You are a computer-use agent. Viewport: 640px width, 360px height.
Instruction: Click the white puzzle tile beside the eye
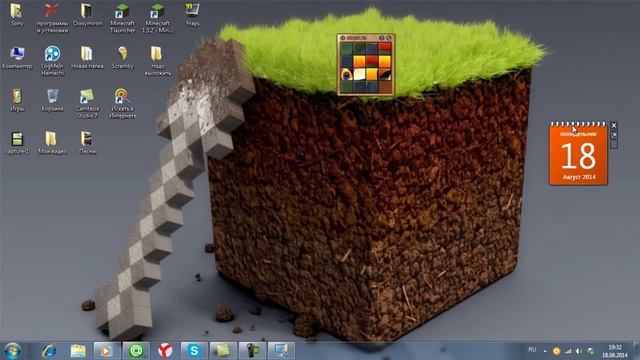(359, 74)
